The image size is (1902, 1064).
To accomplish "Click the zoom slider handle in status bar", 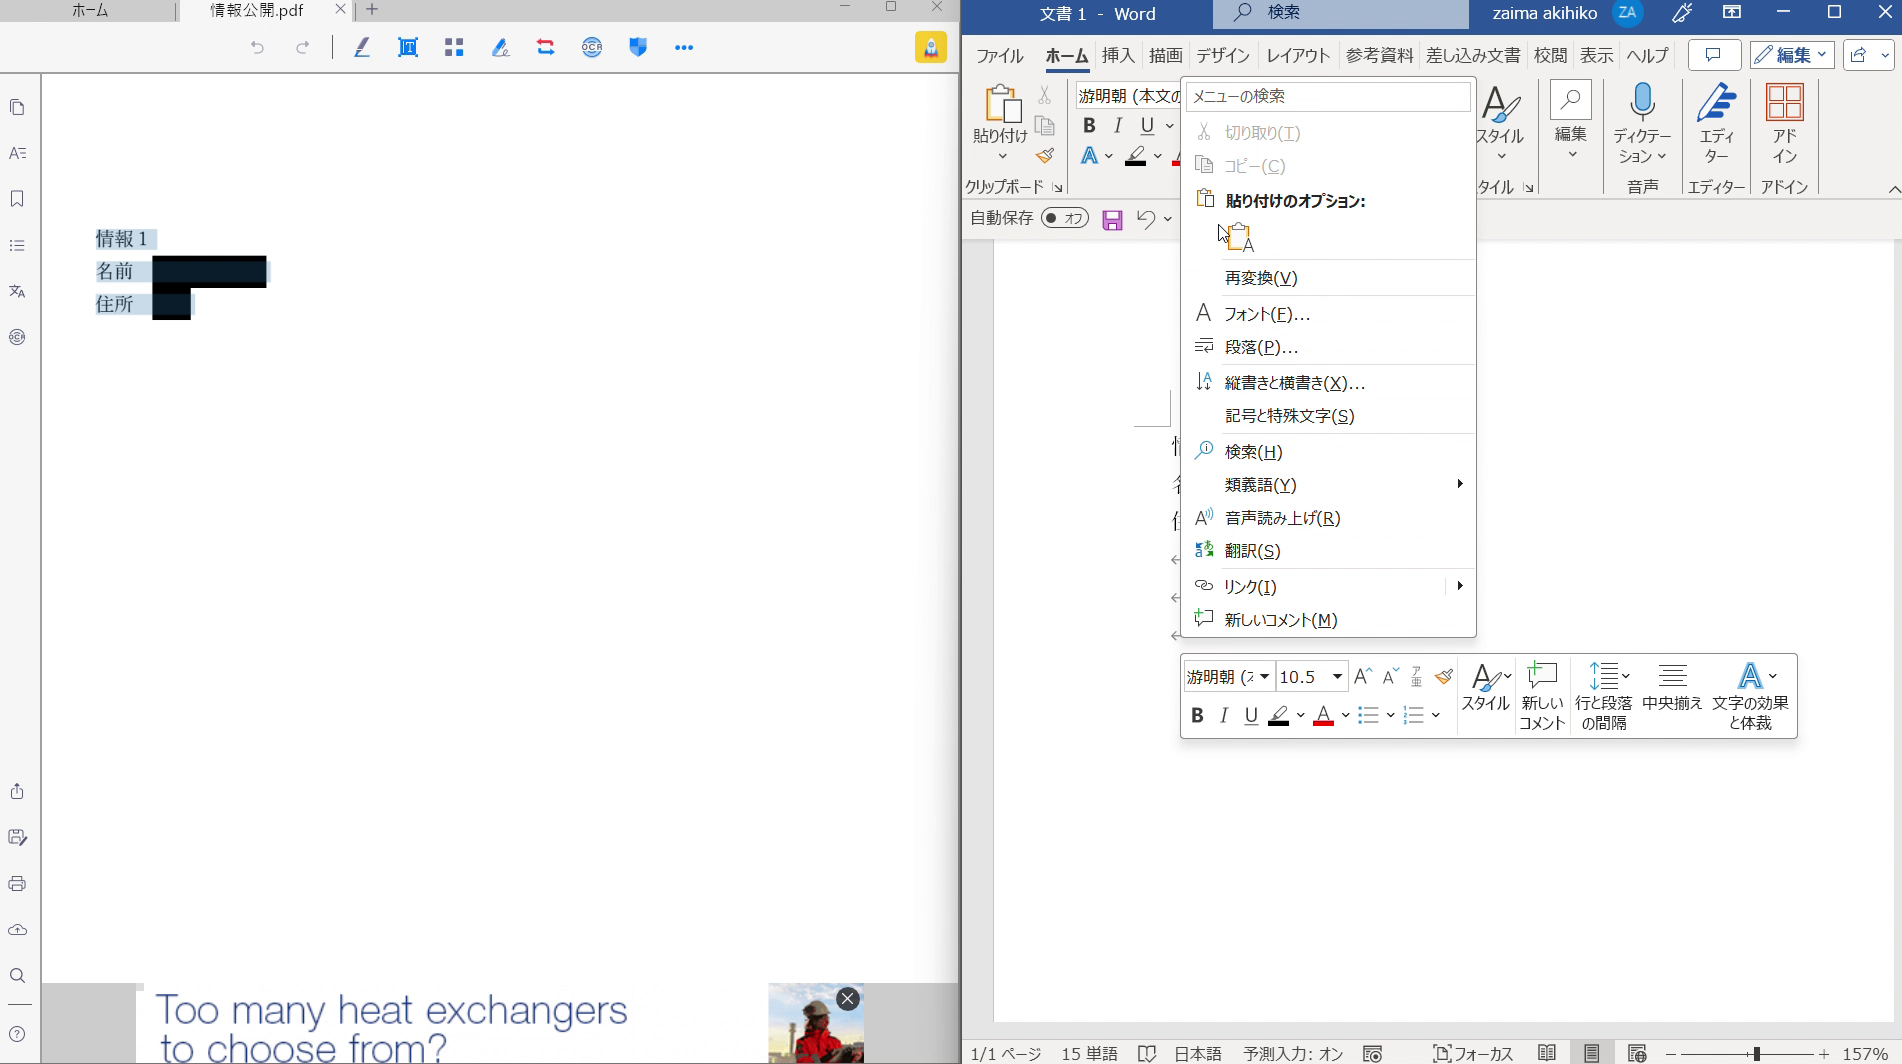I will (1756, 1054).
